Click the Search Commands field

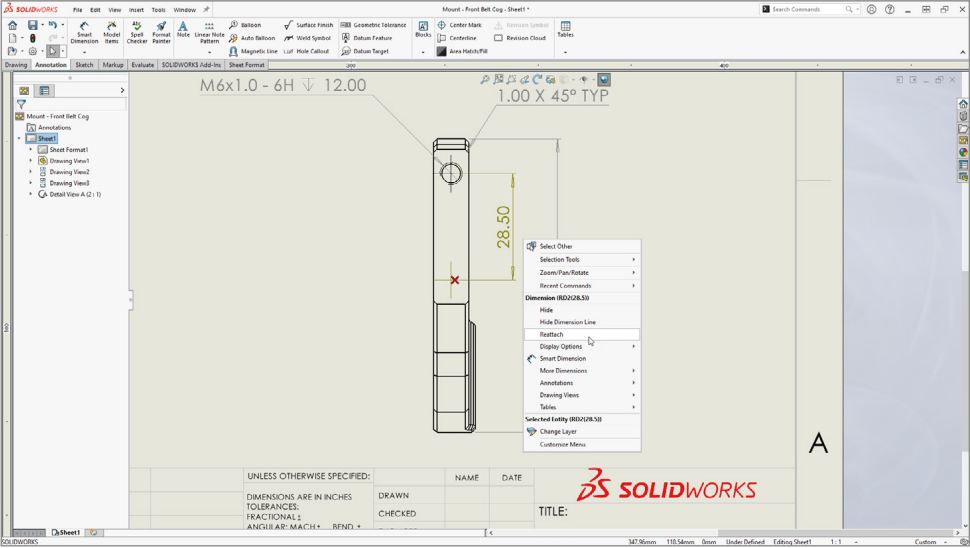[x=810, y=9]
